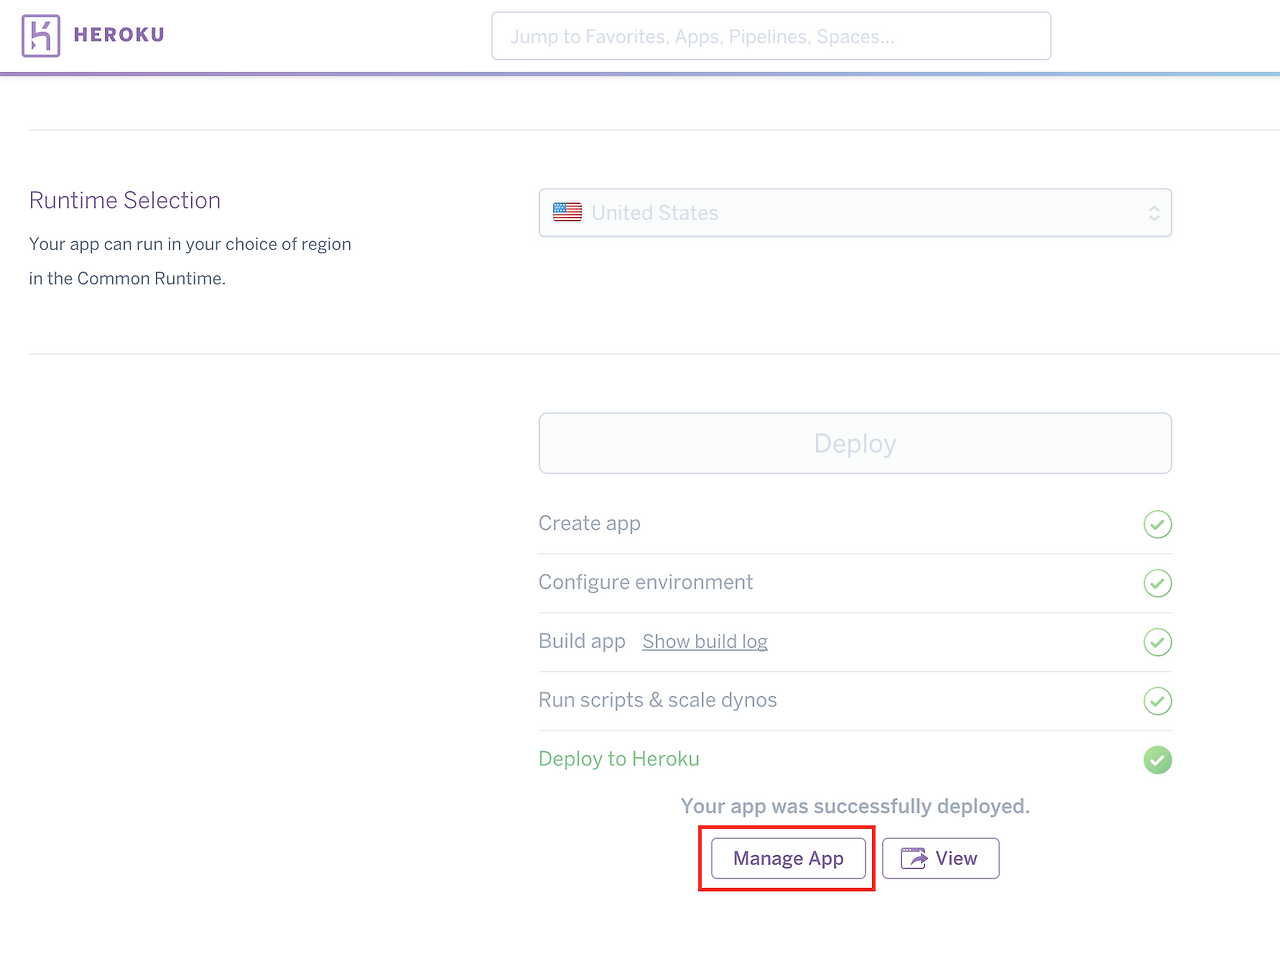The image size is (1280, 974).
Task: Click the green checkmark beside Create app
Action: pos(1157,524)
